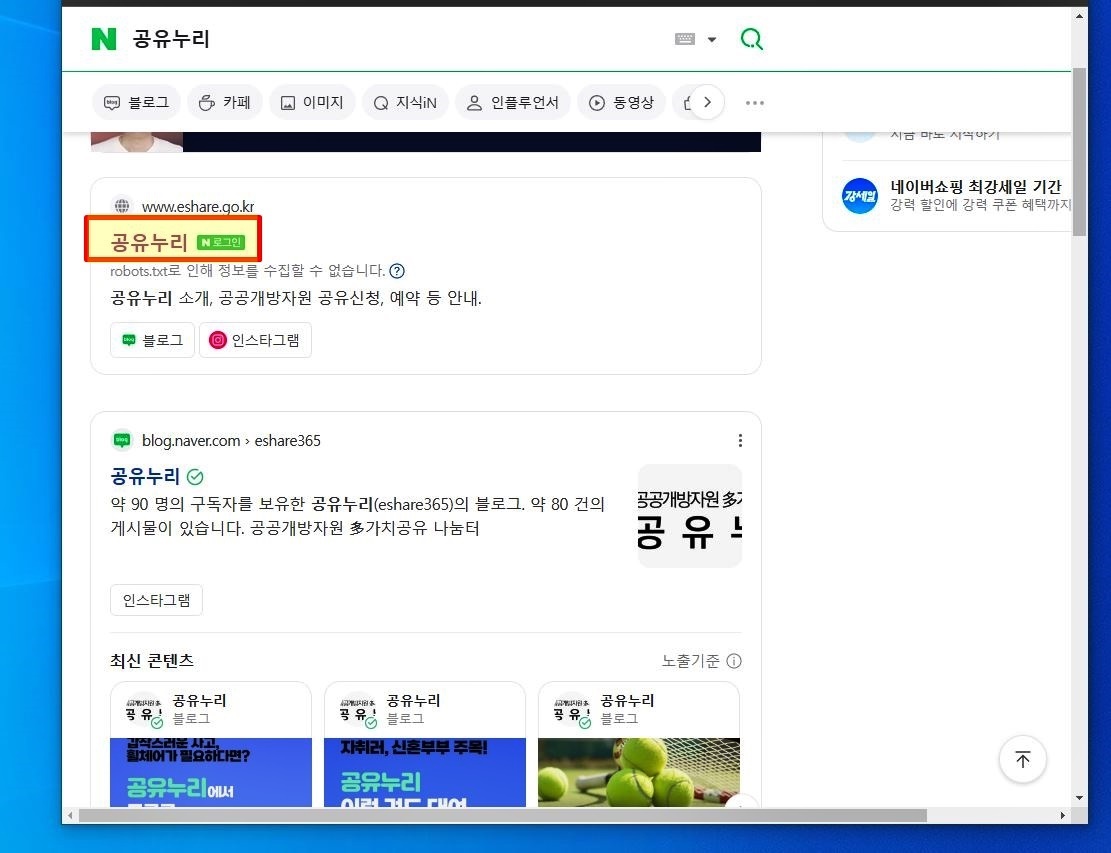Screen dimensions: 1111x853
Task: Click the vertical scrollbar thumb
Action: [x=1079, y=152]
